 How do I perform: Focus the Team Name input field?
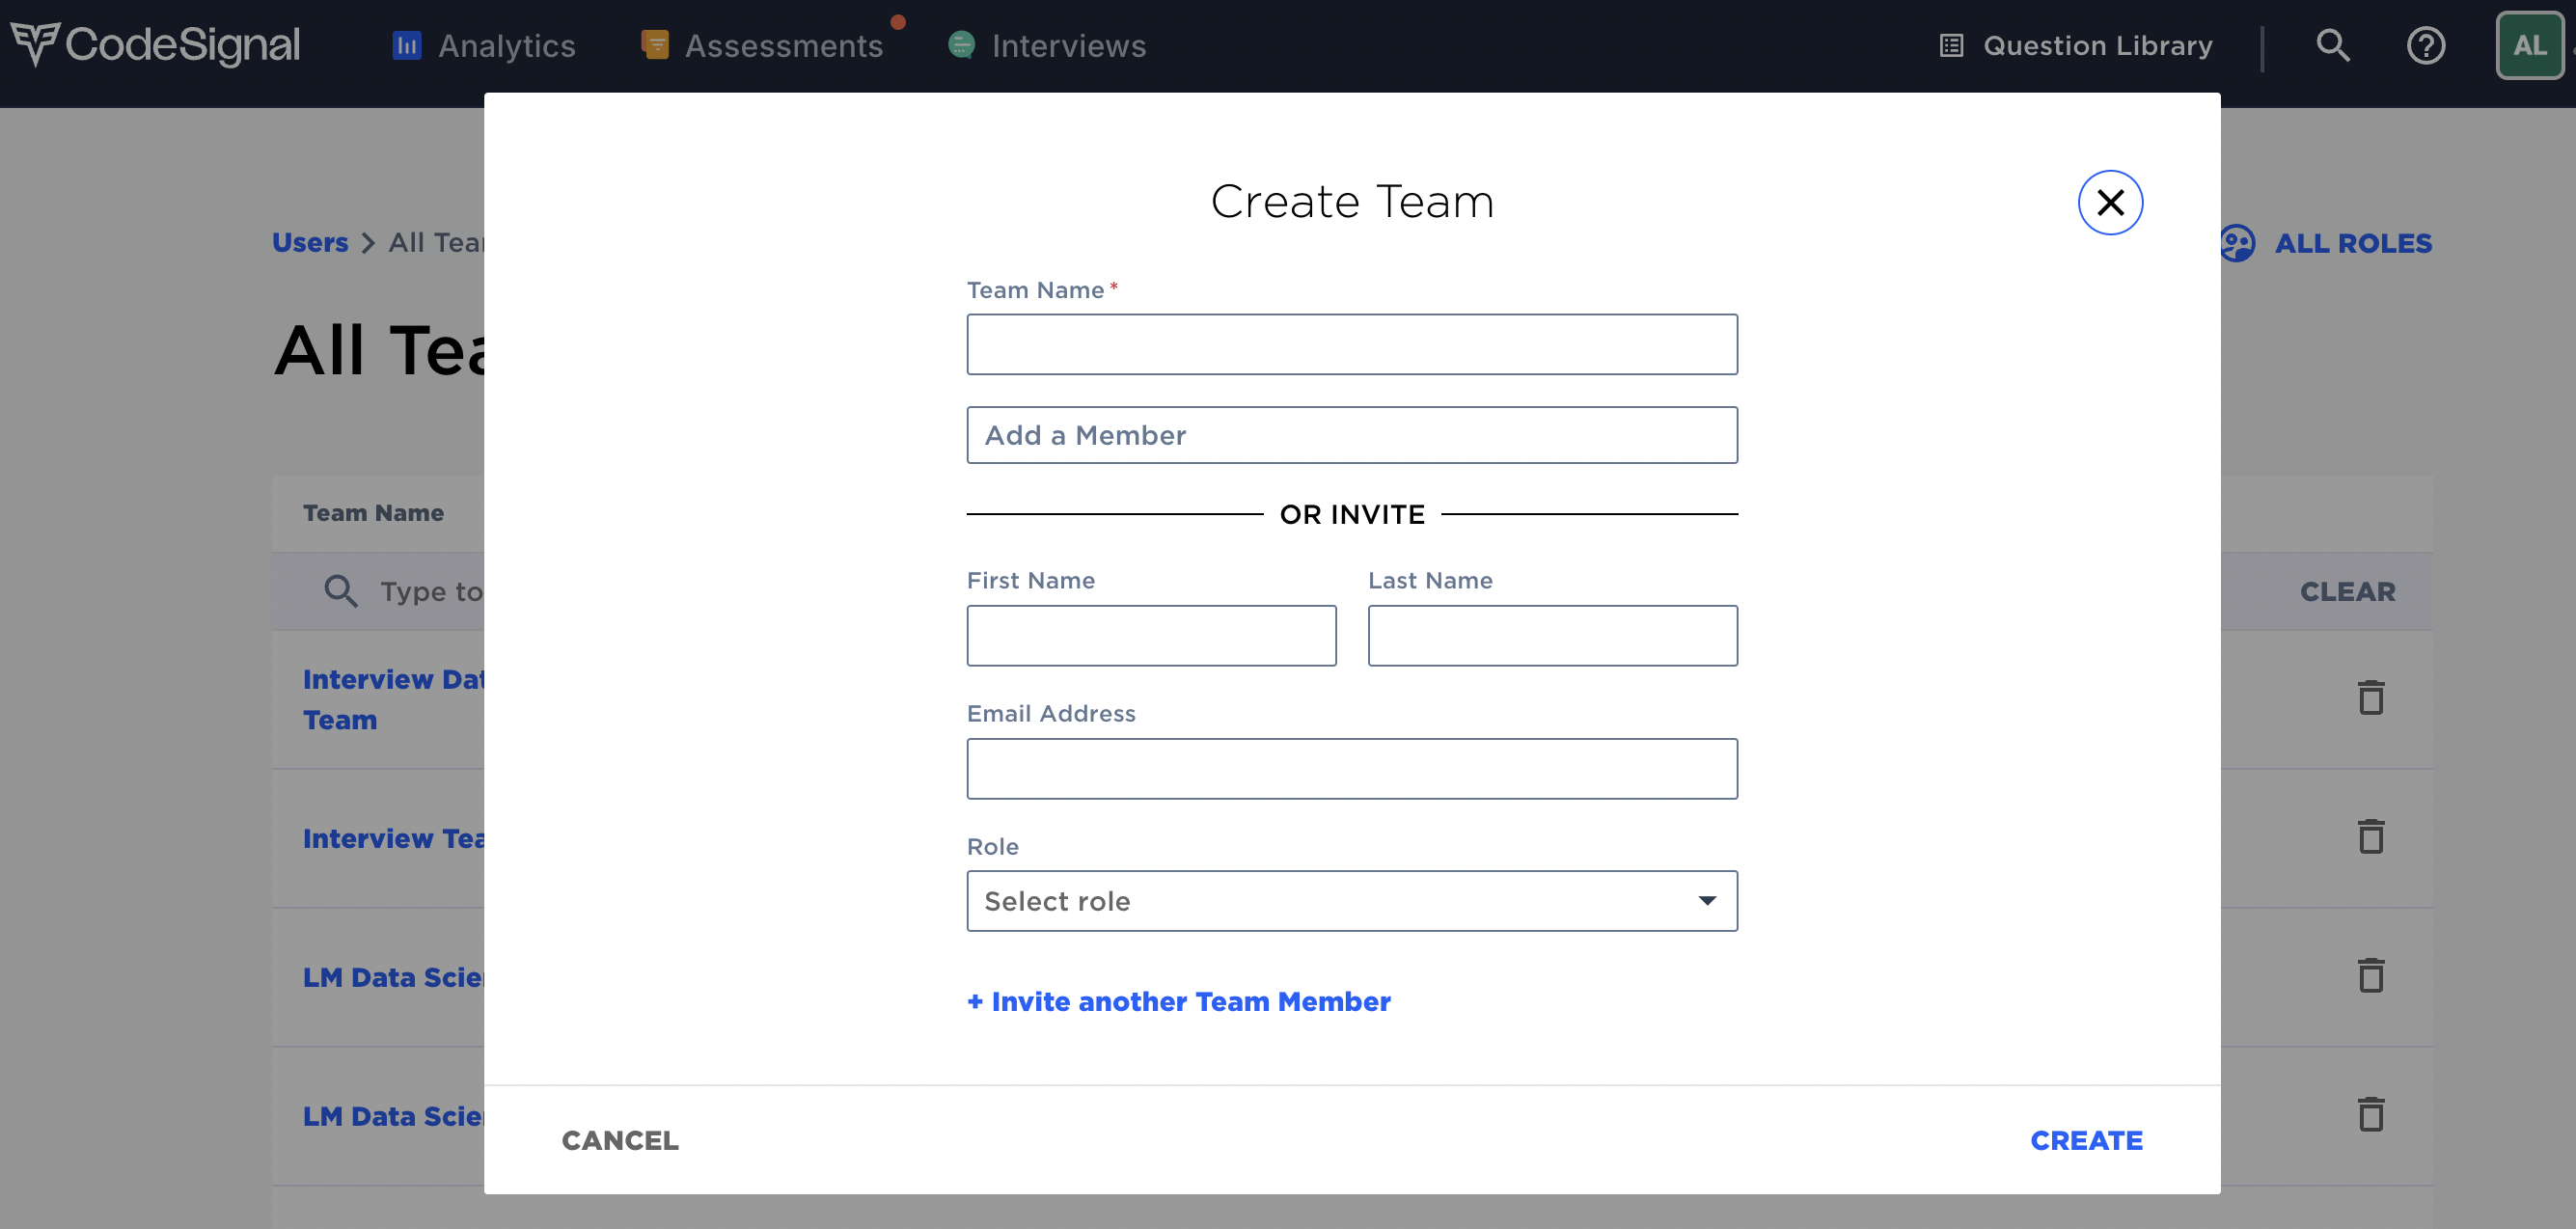coord(1352,345)
